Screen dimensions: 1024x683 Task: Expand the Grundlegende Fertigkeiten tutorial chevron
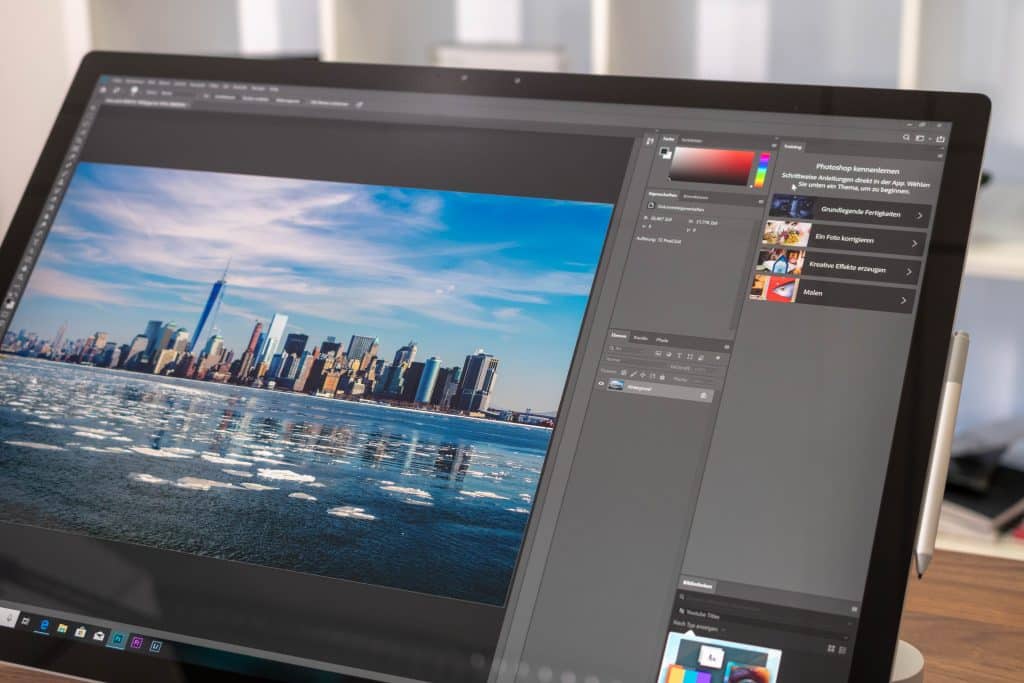click(x=920, y=213)
